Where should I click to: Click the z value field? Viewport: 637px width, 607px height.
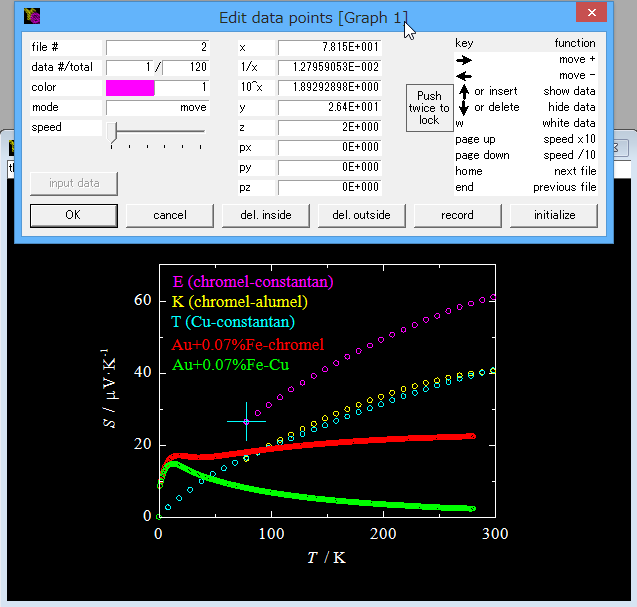click(x=329, y=127)
